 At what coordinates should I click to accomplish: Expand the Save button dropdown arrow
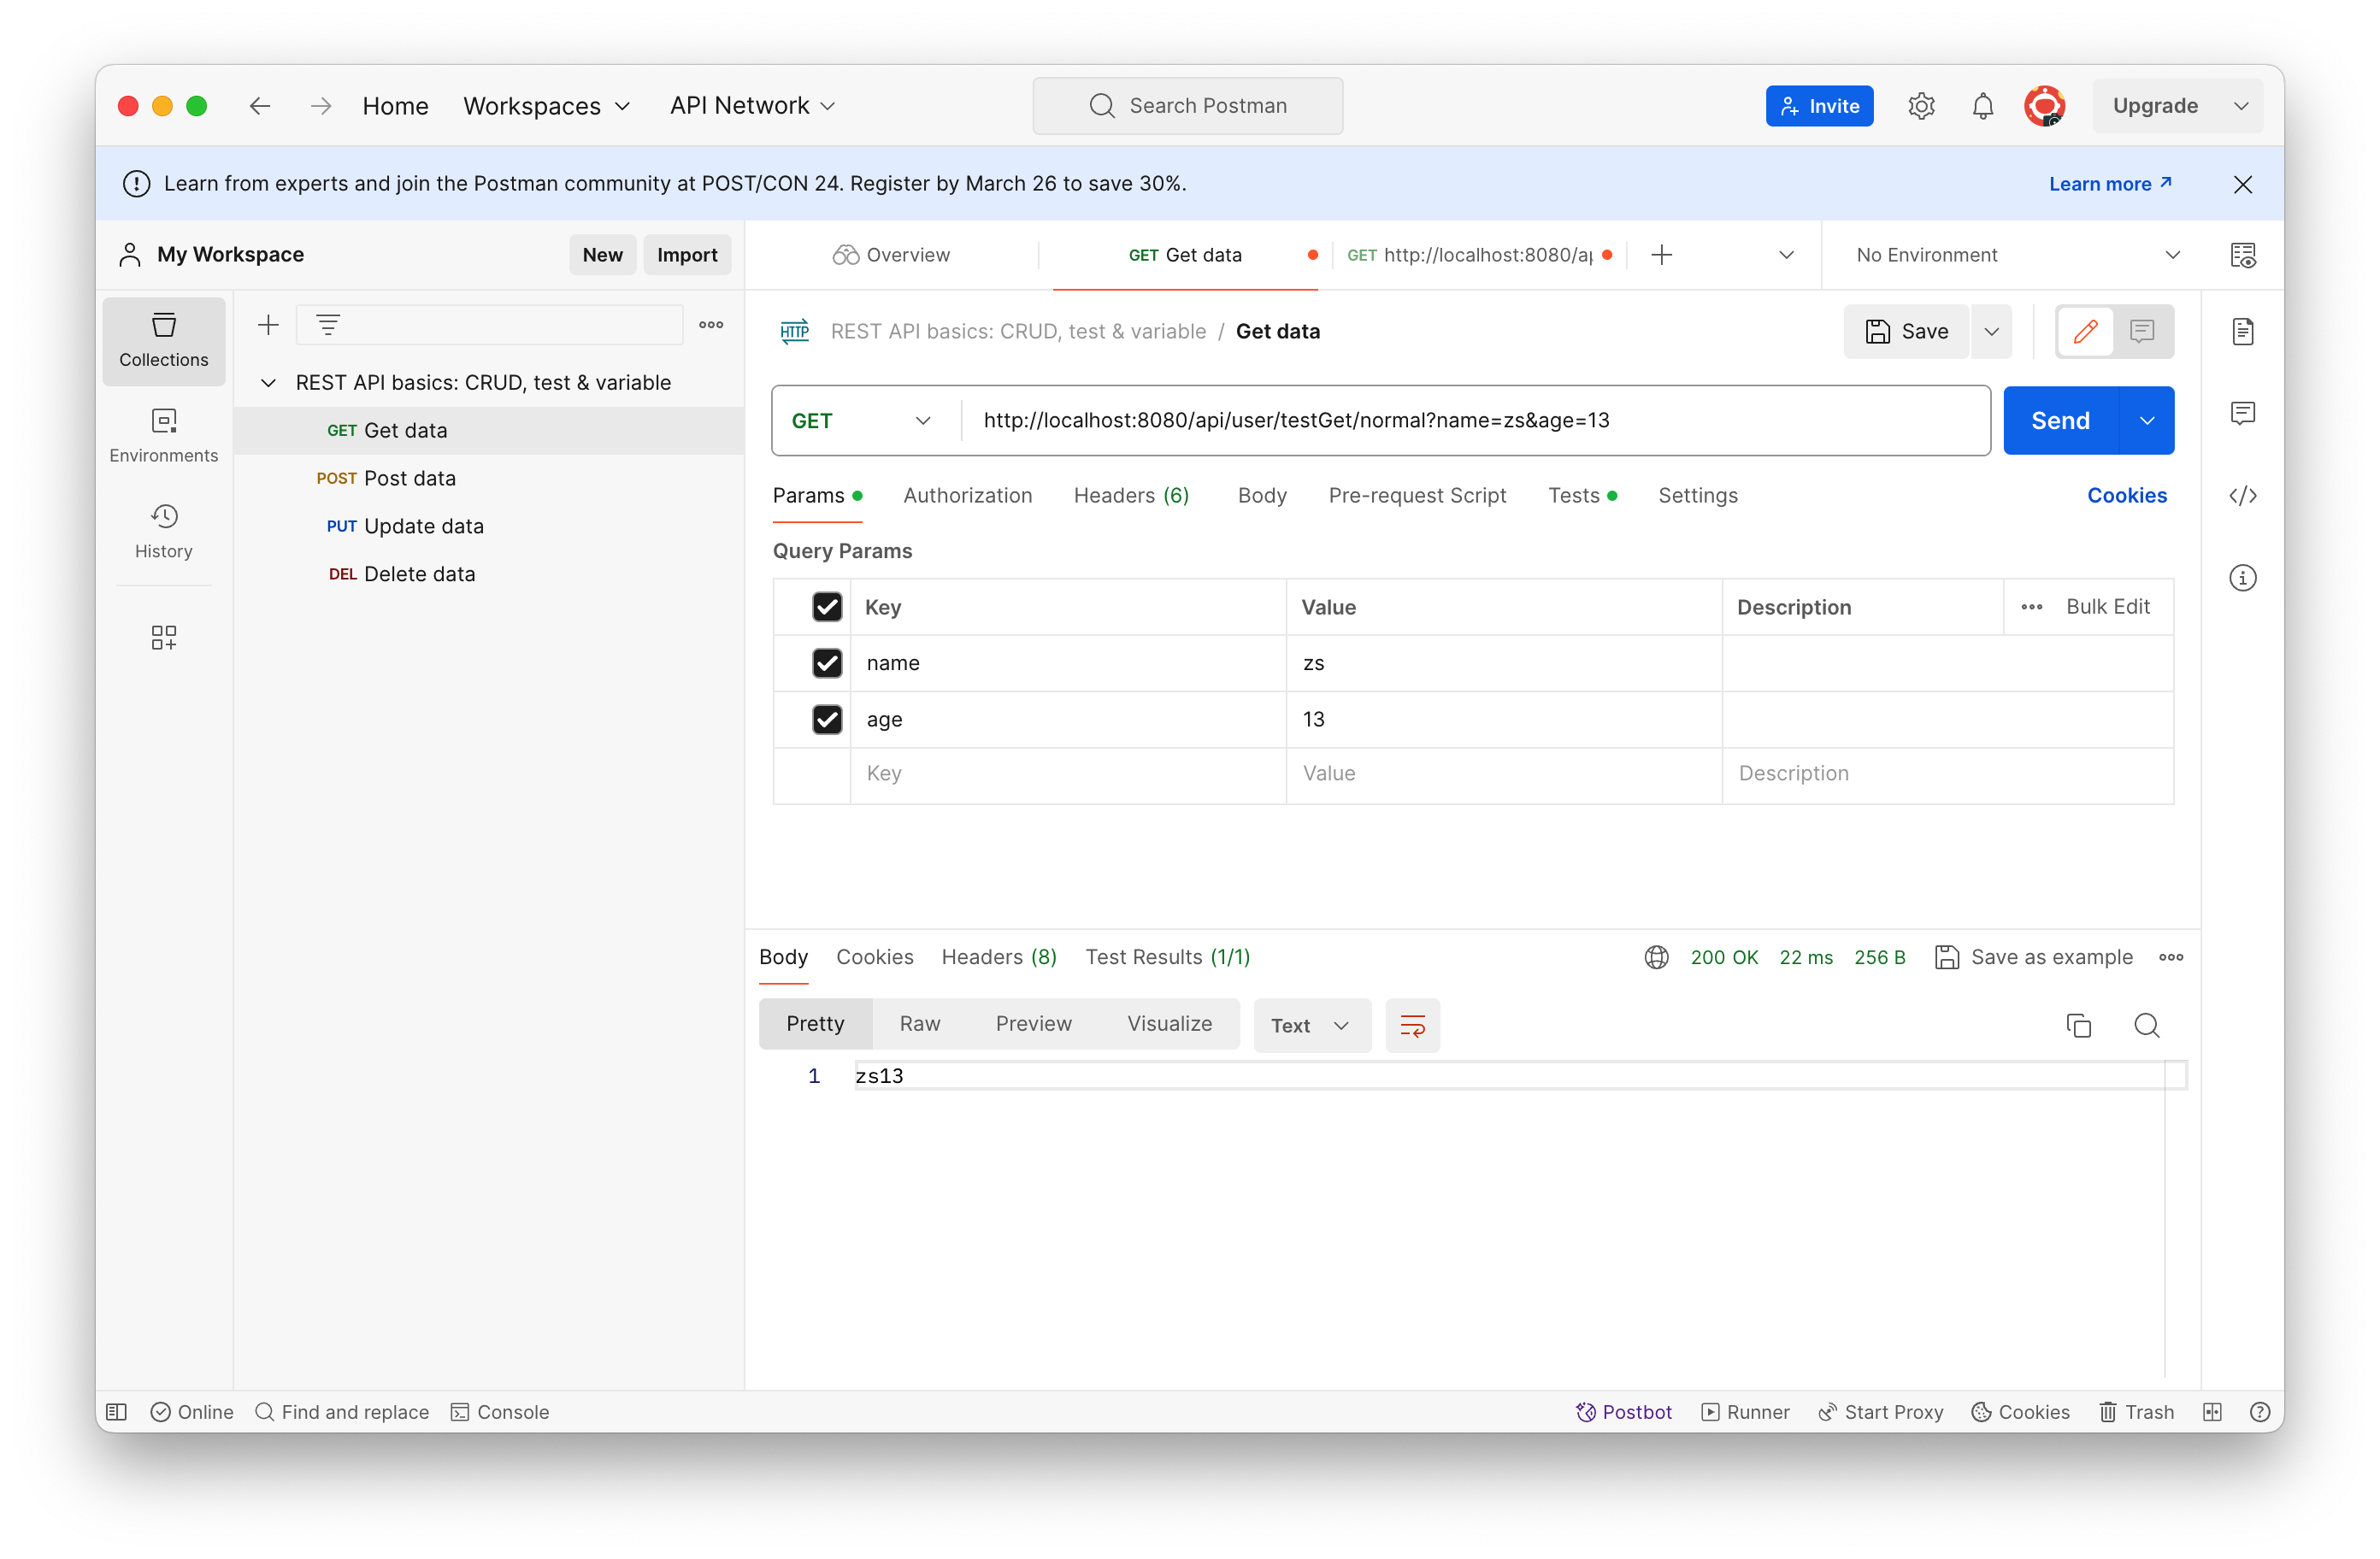click(x=1992, y=331)
